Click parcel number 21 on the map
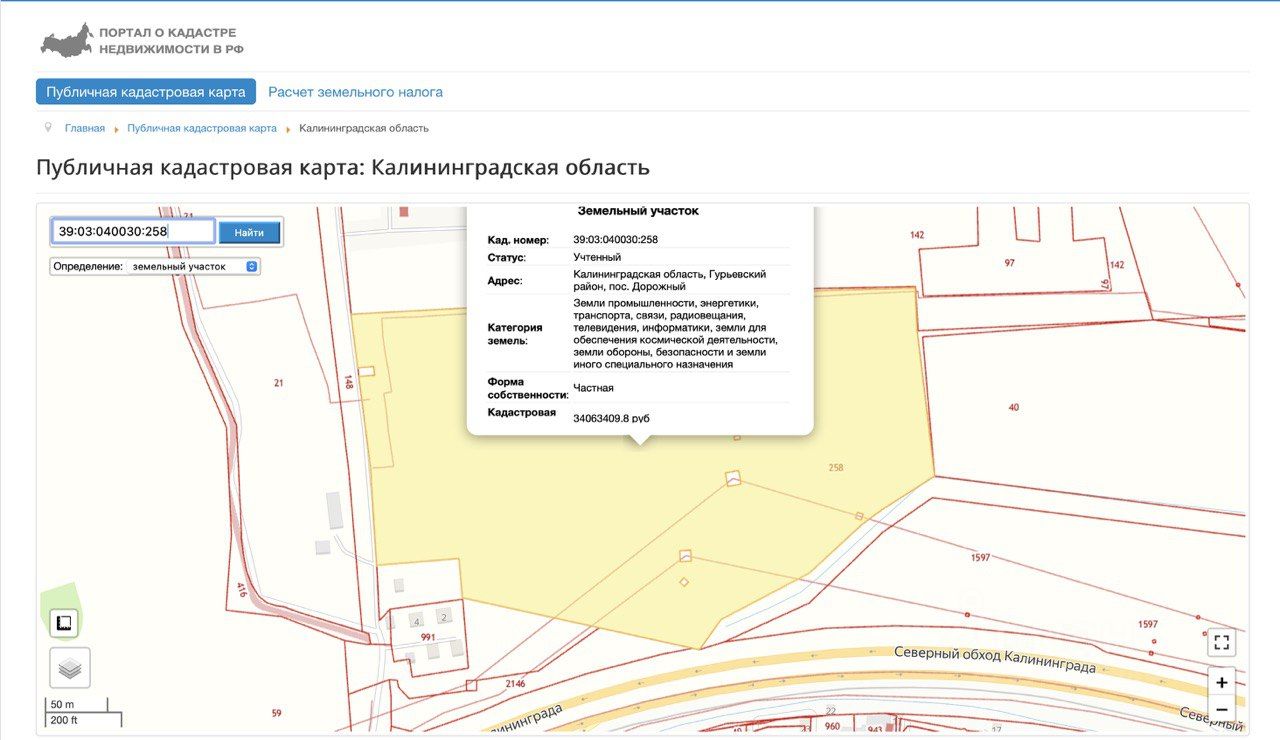The width and height of the screenshot is (1280, 740). point(279,383)
